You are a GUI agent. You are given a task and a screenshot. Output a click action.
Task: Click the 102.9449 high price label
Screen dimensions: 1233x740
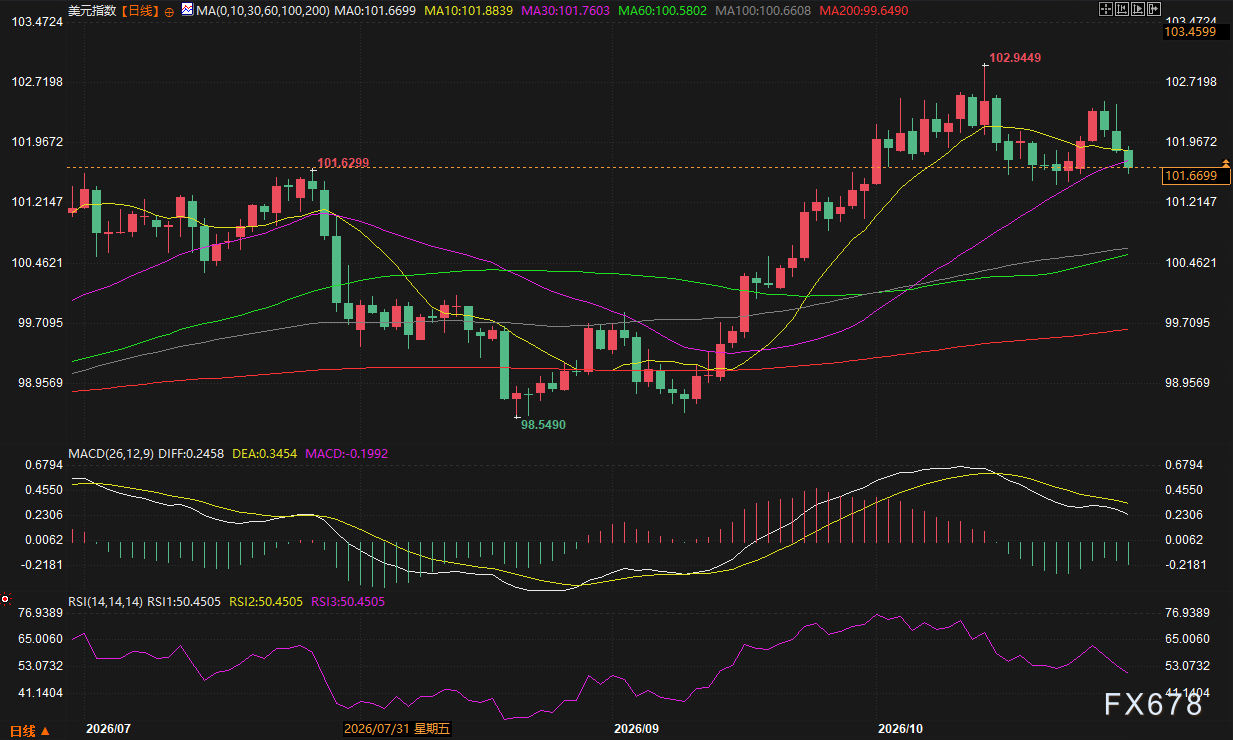(1015, 58)
